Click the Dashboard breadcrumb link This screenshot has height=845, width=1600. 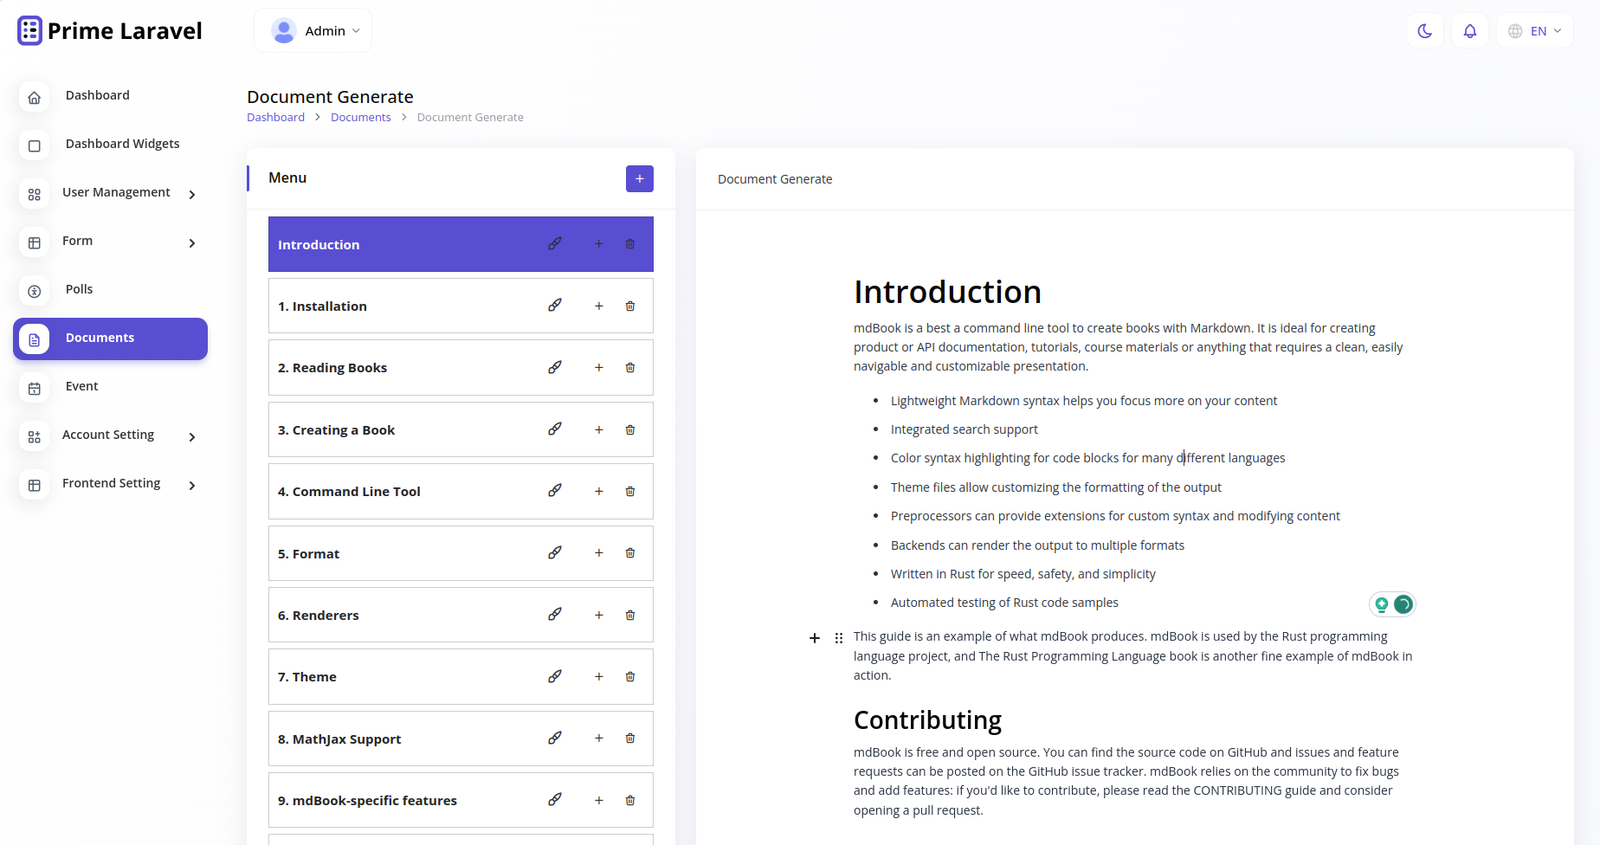pyautogui.click(x=276, y=118)
